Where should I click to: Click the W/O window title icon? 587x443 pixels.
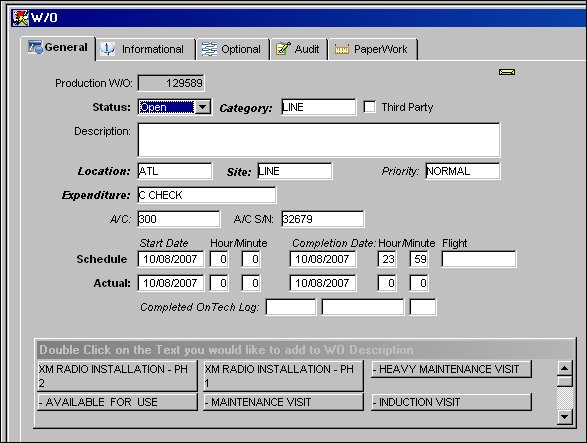[20, 18]
